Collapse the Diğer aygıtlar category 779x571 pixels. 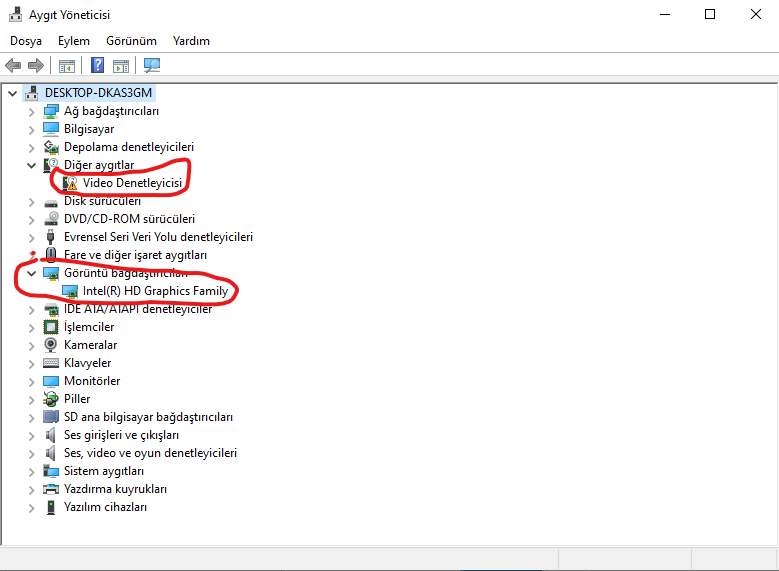coord(31,165)
